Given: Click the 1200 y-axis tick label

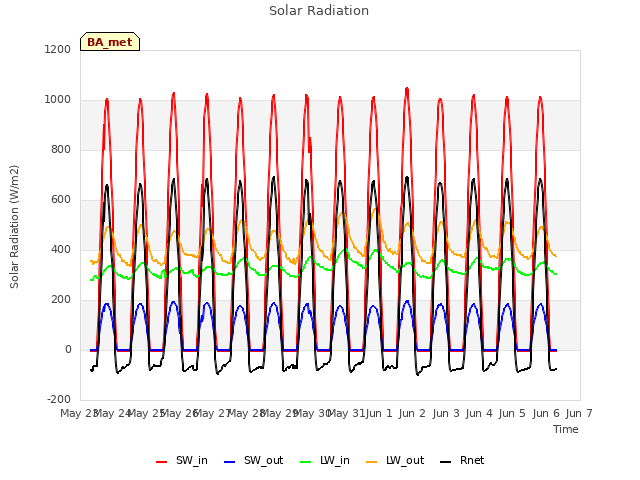Looking at the screenshot, I should click(x=58, y=49).
